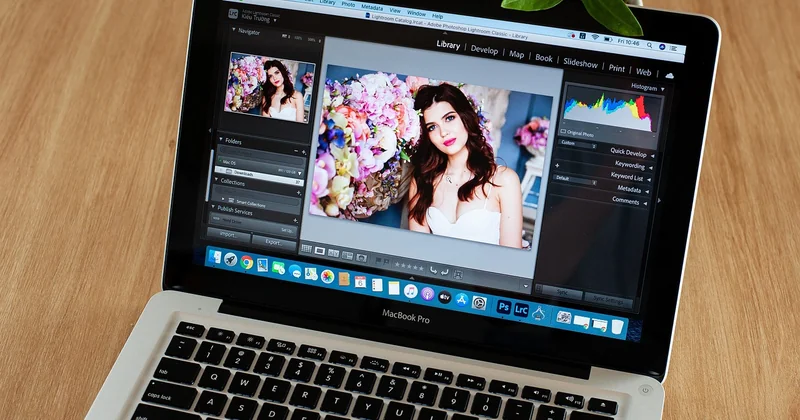Add a folder with the Folders plus button
Screen dimensions: 800x420
304,152
